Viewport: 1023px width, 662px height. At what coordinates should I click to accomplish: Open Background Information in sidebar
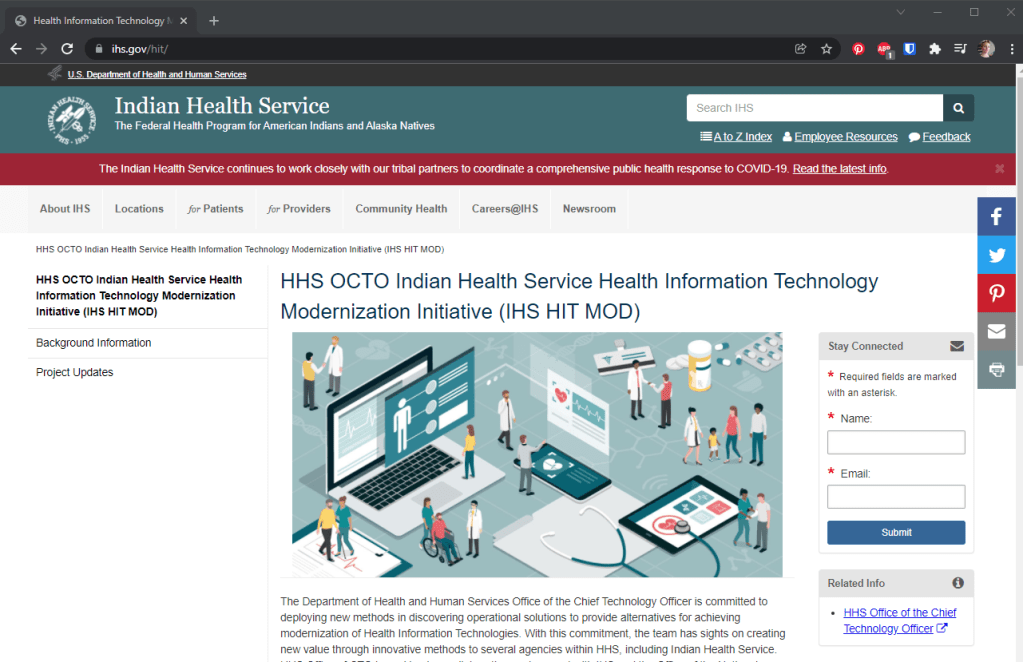(x=94, y=343)
